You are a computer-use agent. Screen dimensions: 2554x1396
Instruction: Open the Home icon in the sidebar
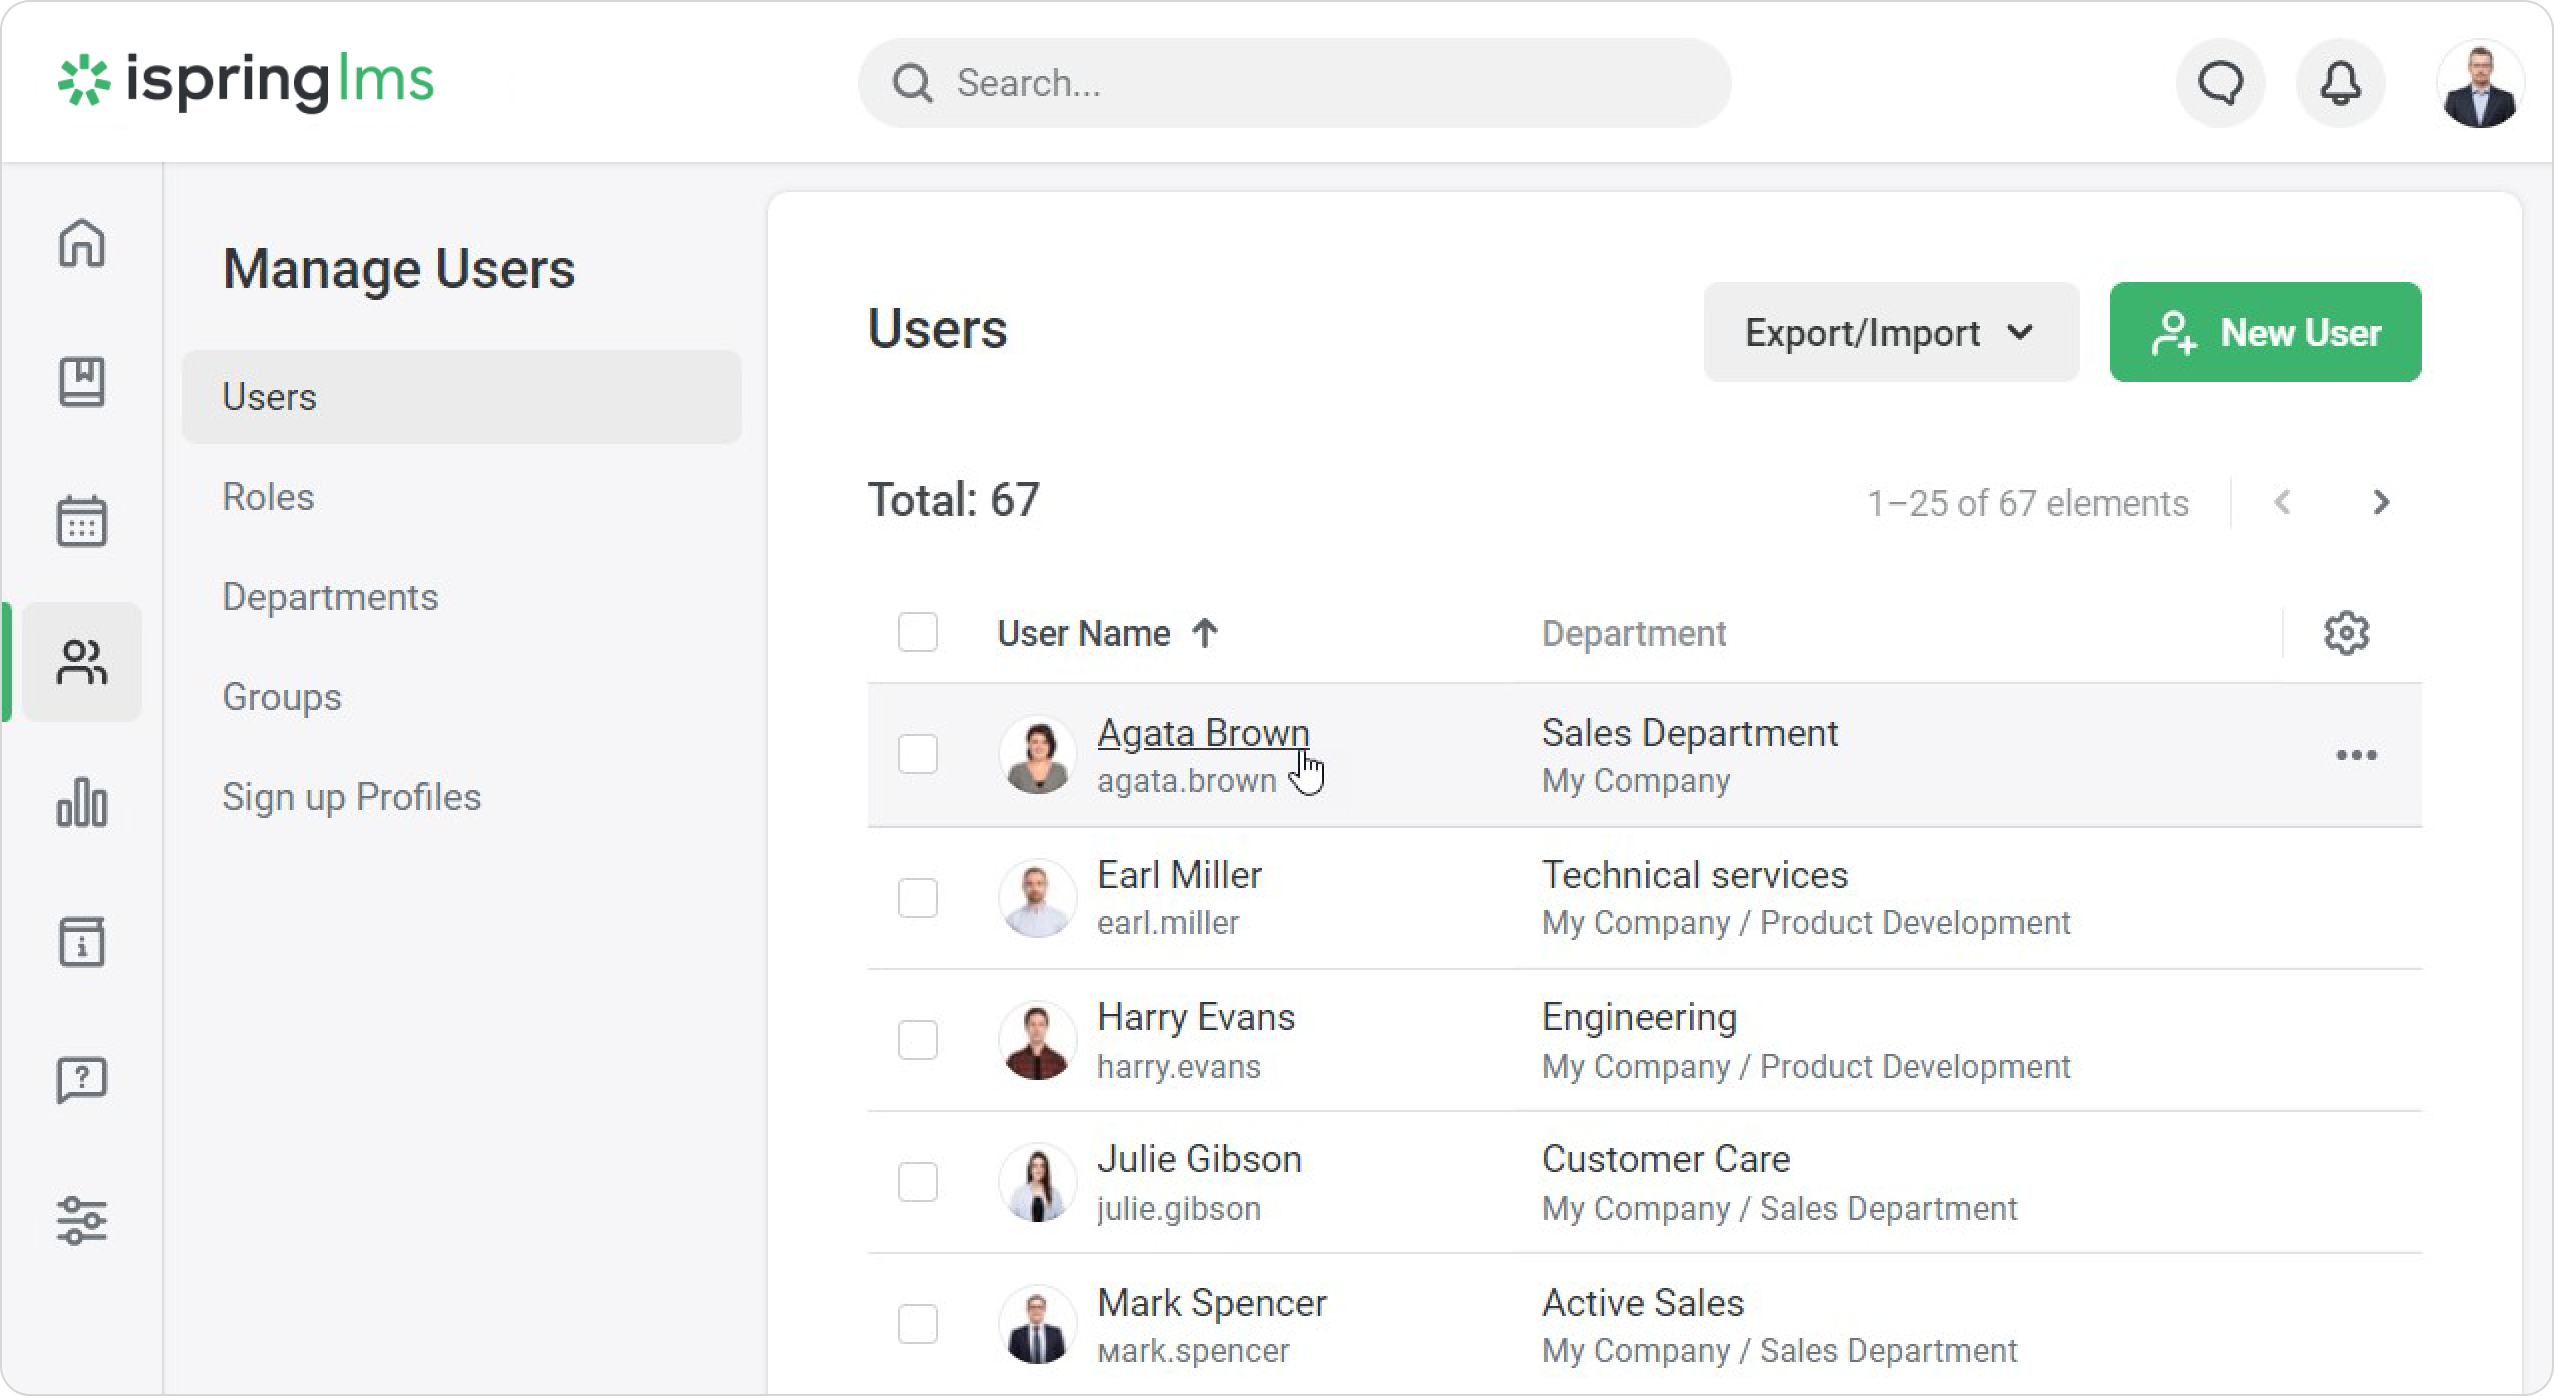(x=81, y=243)
